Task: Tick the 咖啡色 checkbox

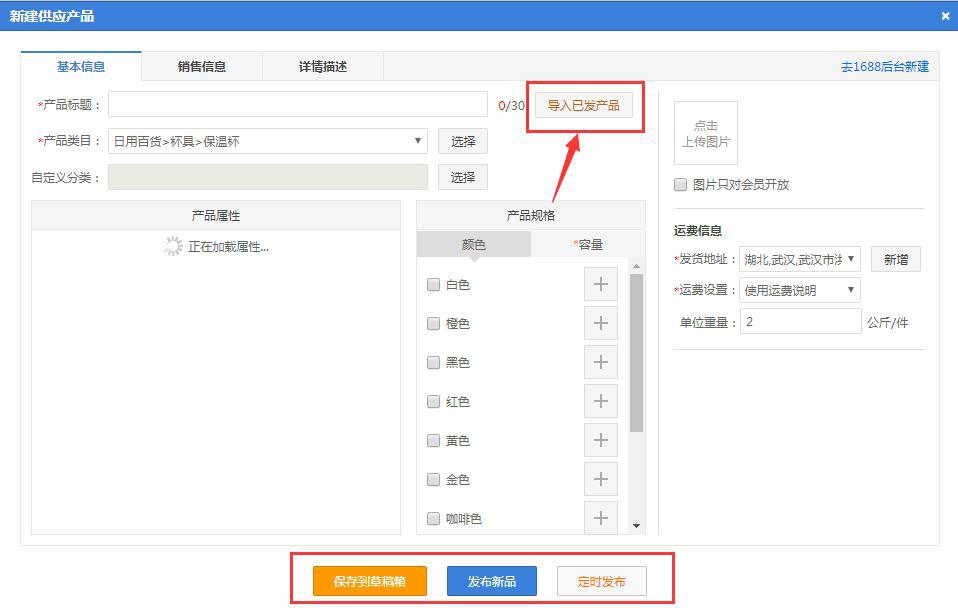Action: click(x=433, y=519)
